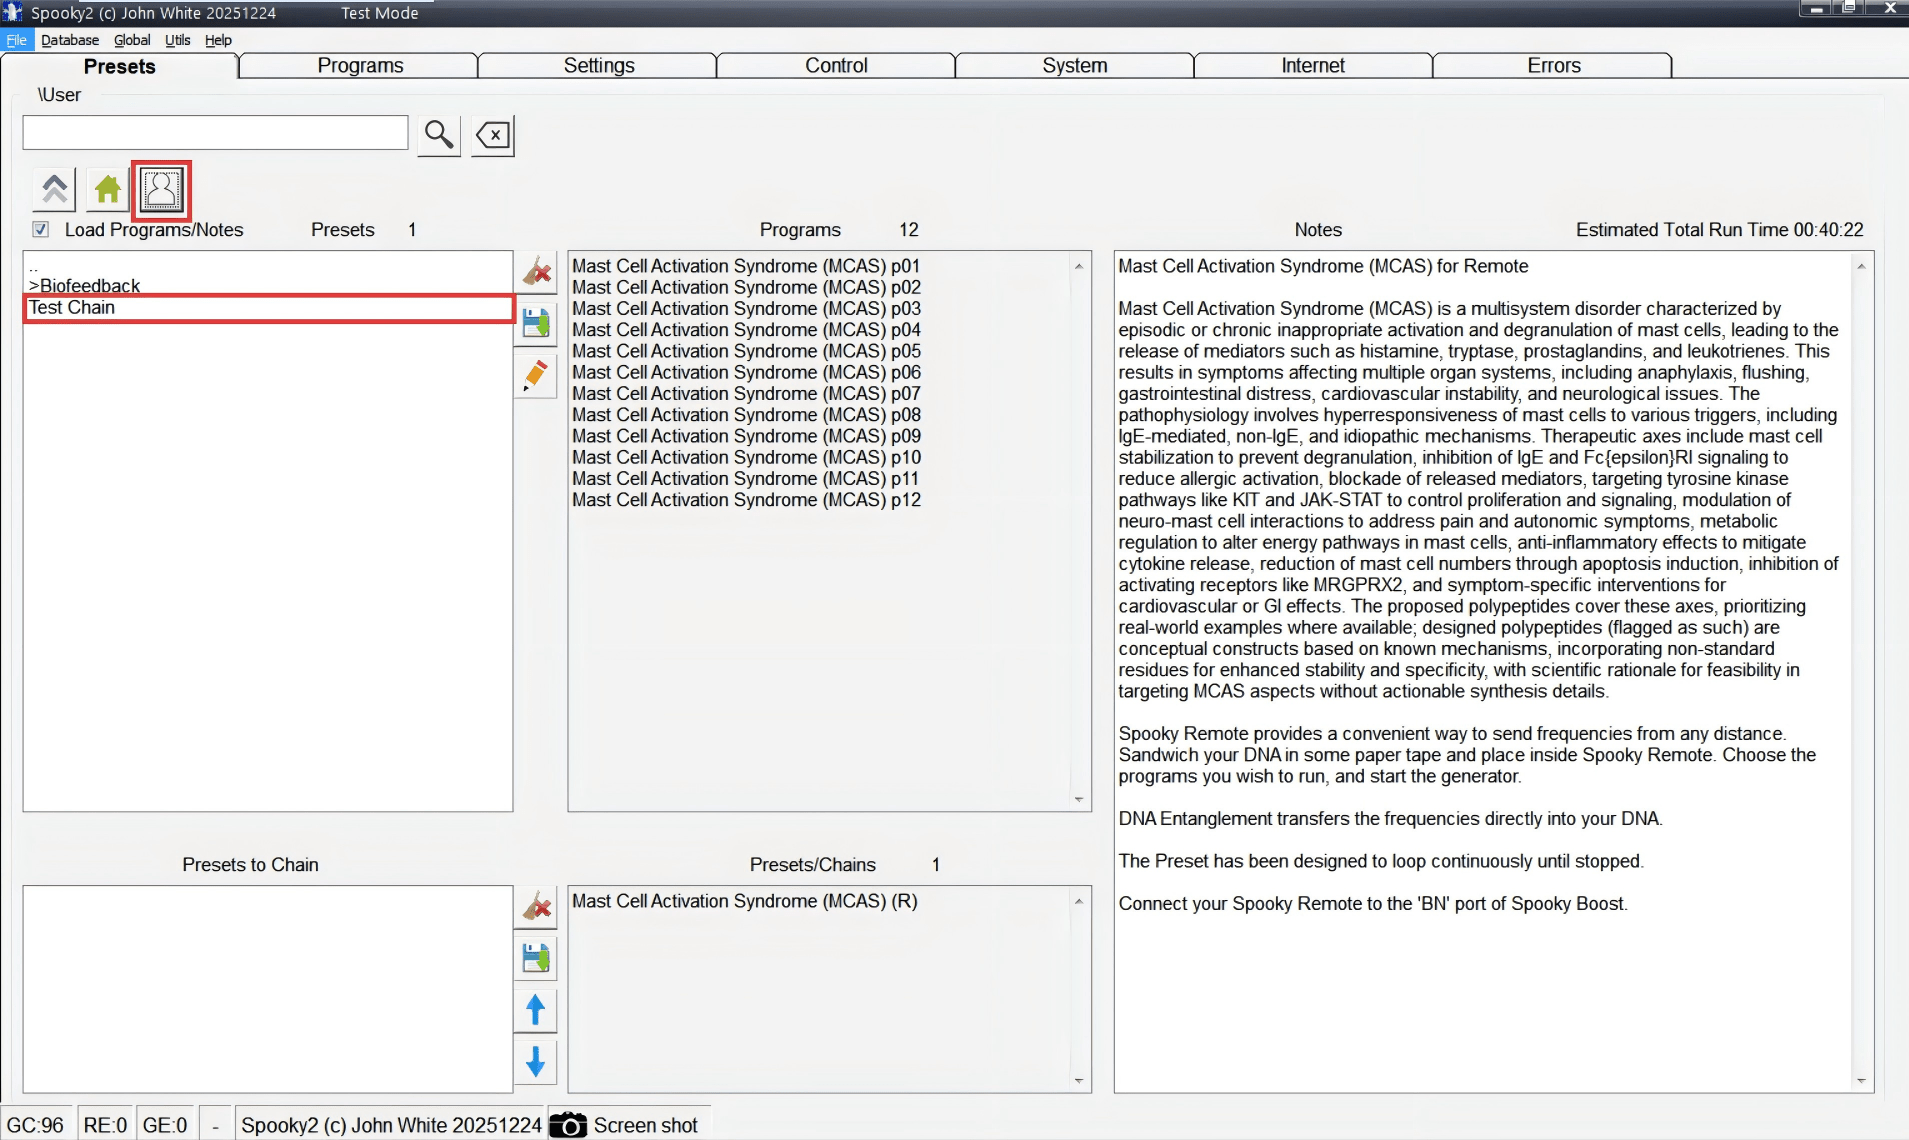This screenshot has width=1909, height=1140.
Task: Move chain preset down with blue arrow
Action: tap(536, 1061)
